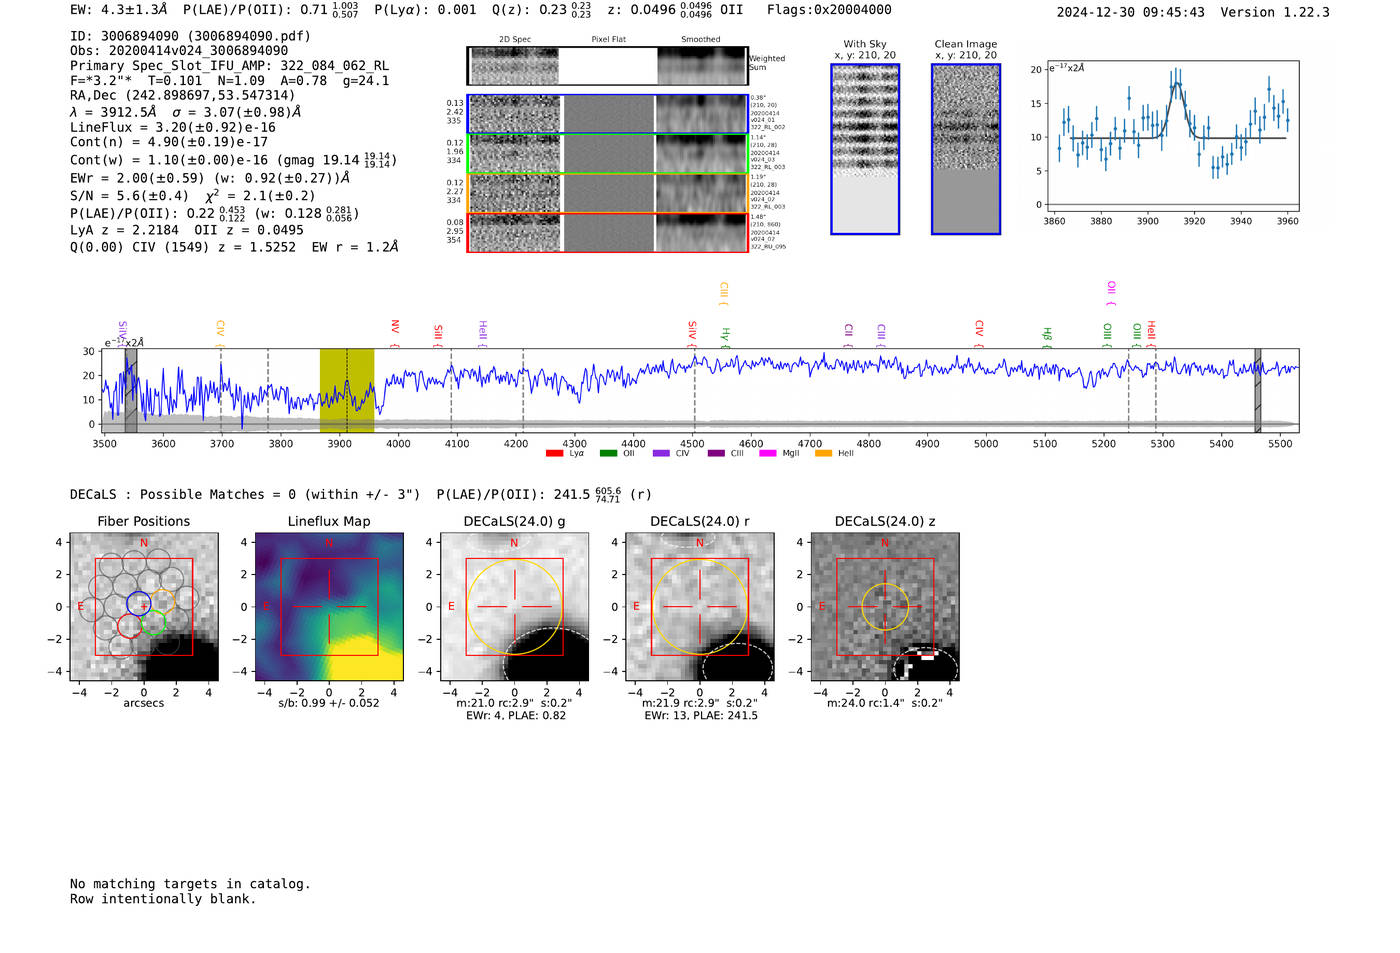Click the '2D Spec' column header
The width and height of the screenshot is (1400, 953).
click(x=515, y=39)
